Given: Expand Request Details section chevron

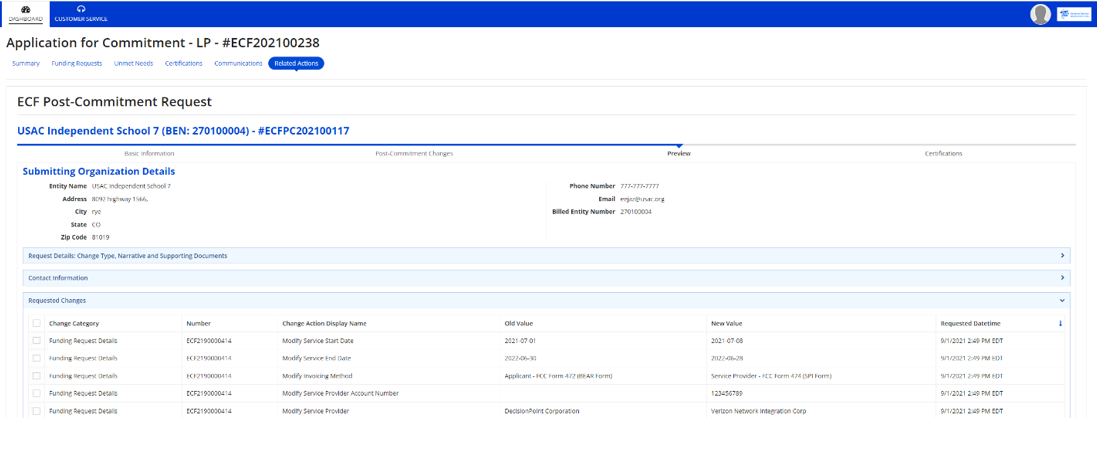Looking at the screenshot, I should [x=1062, y=256].
